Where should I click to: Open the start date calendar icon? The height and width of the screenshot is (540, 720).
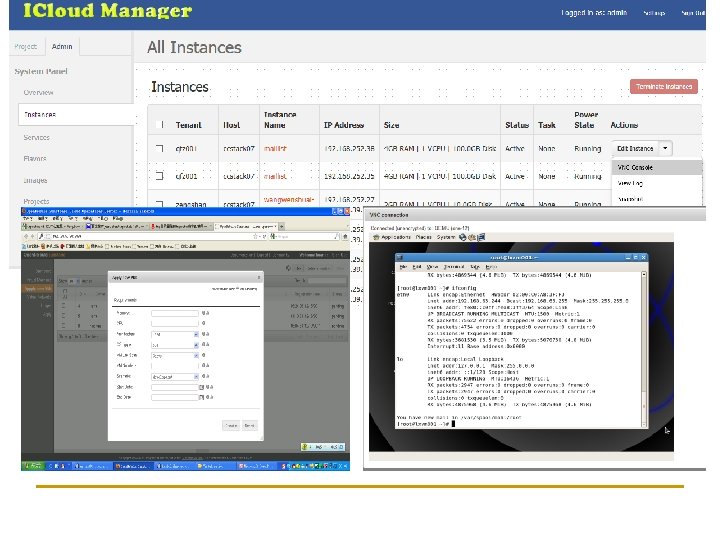point(201,387)
